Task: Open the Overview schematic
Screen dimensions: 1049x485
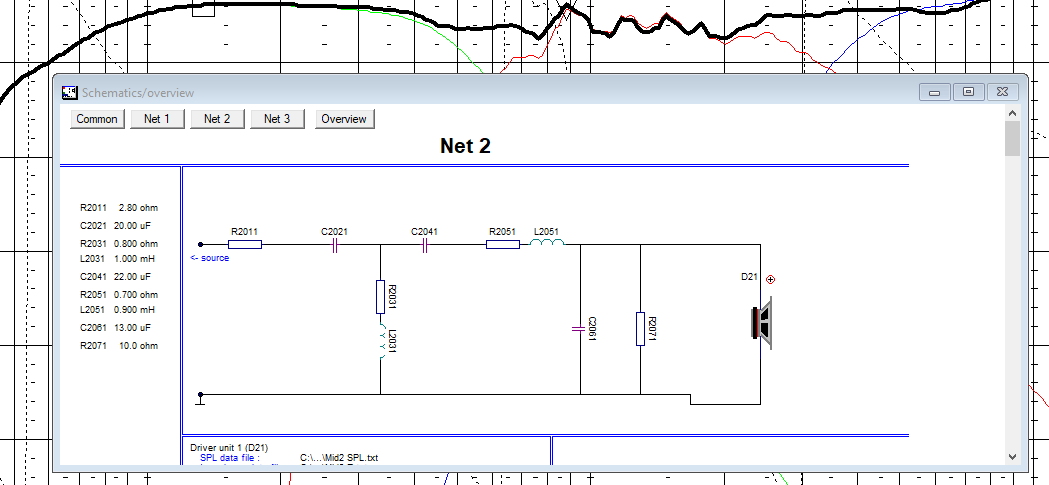Action: (345, 119)
